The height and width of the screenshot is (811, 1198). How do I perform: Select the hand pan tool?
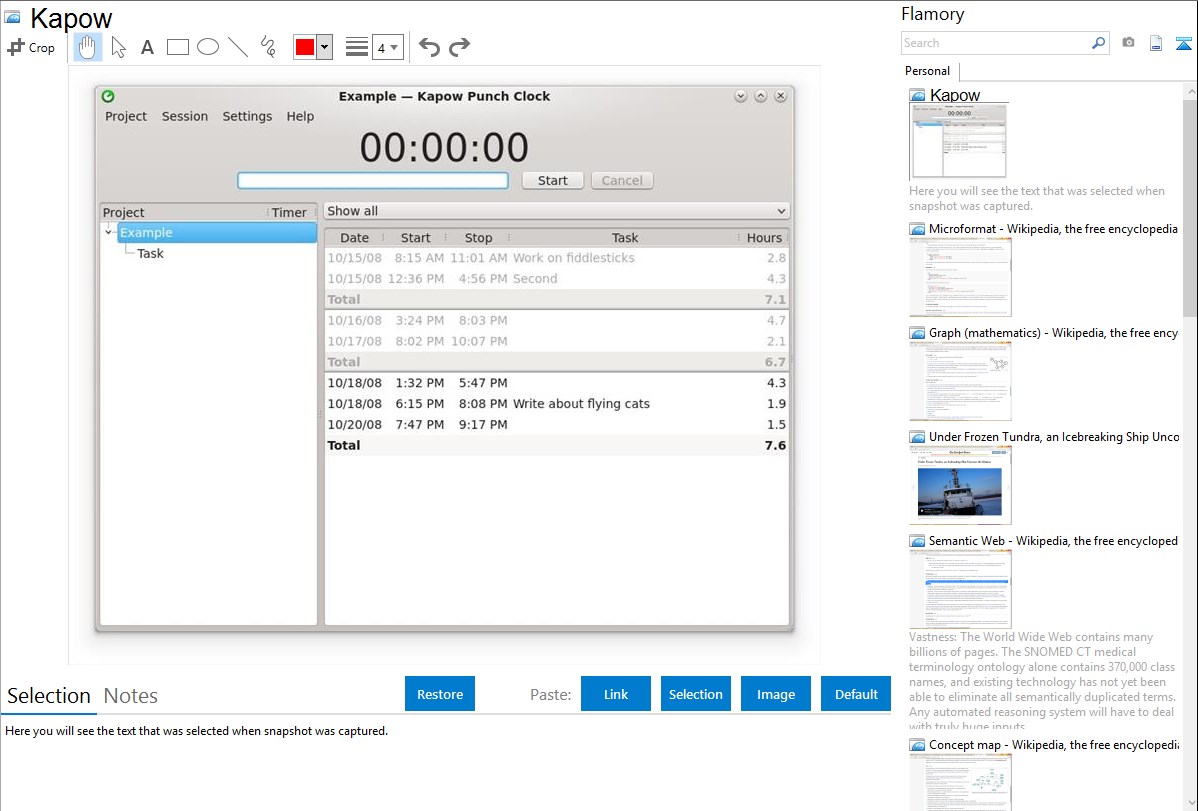pos(88,47)
